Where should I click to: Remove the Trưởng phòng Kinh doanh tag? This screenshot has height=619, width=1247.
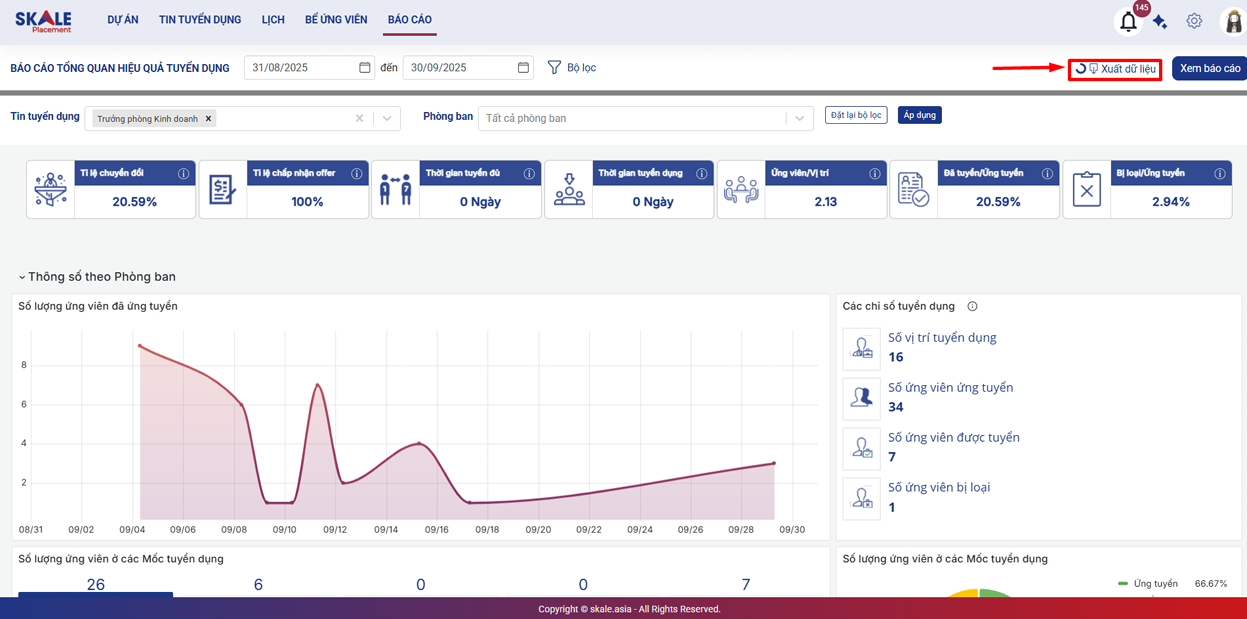pos(208,119)
